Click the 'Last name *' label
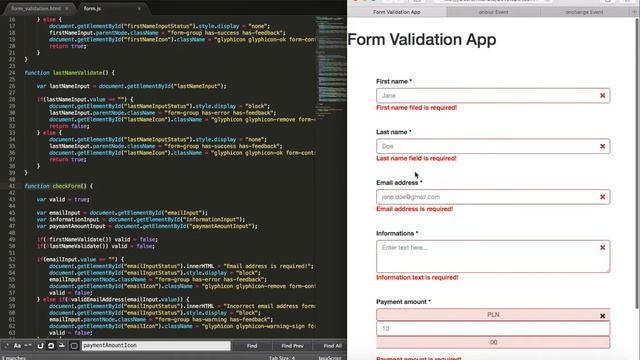The image size is (640, 360). (394, 132)
